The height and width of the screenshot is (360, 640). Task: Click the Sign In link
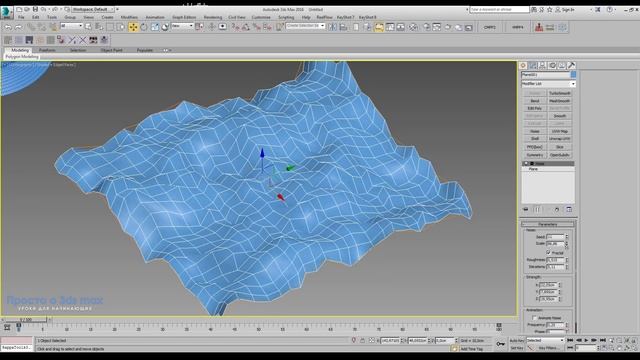click(568, 9)
